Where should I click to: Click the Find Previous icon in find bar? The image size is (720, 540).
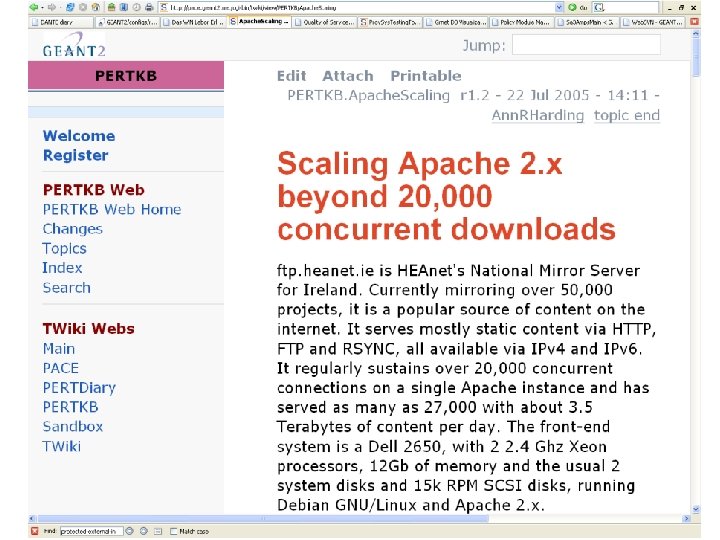pos(144,531)
